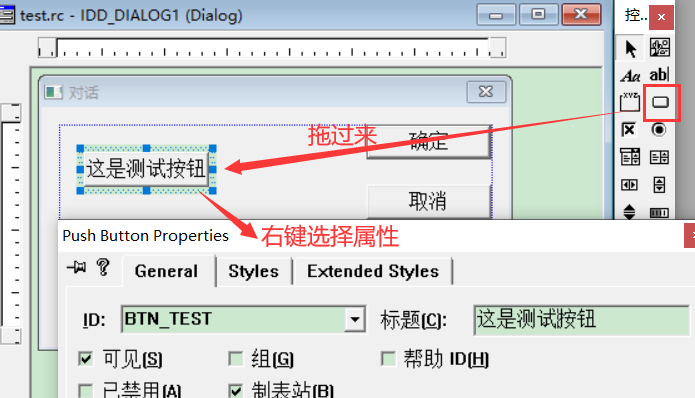Switch to the Styles tab
This screenshot has width=695, height=398.
[x=254, y=271]
